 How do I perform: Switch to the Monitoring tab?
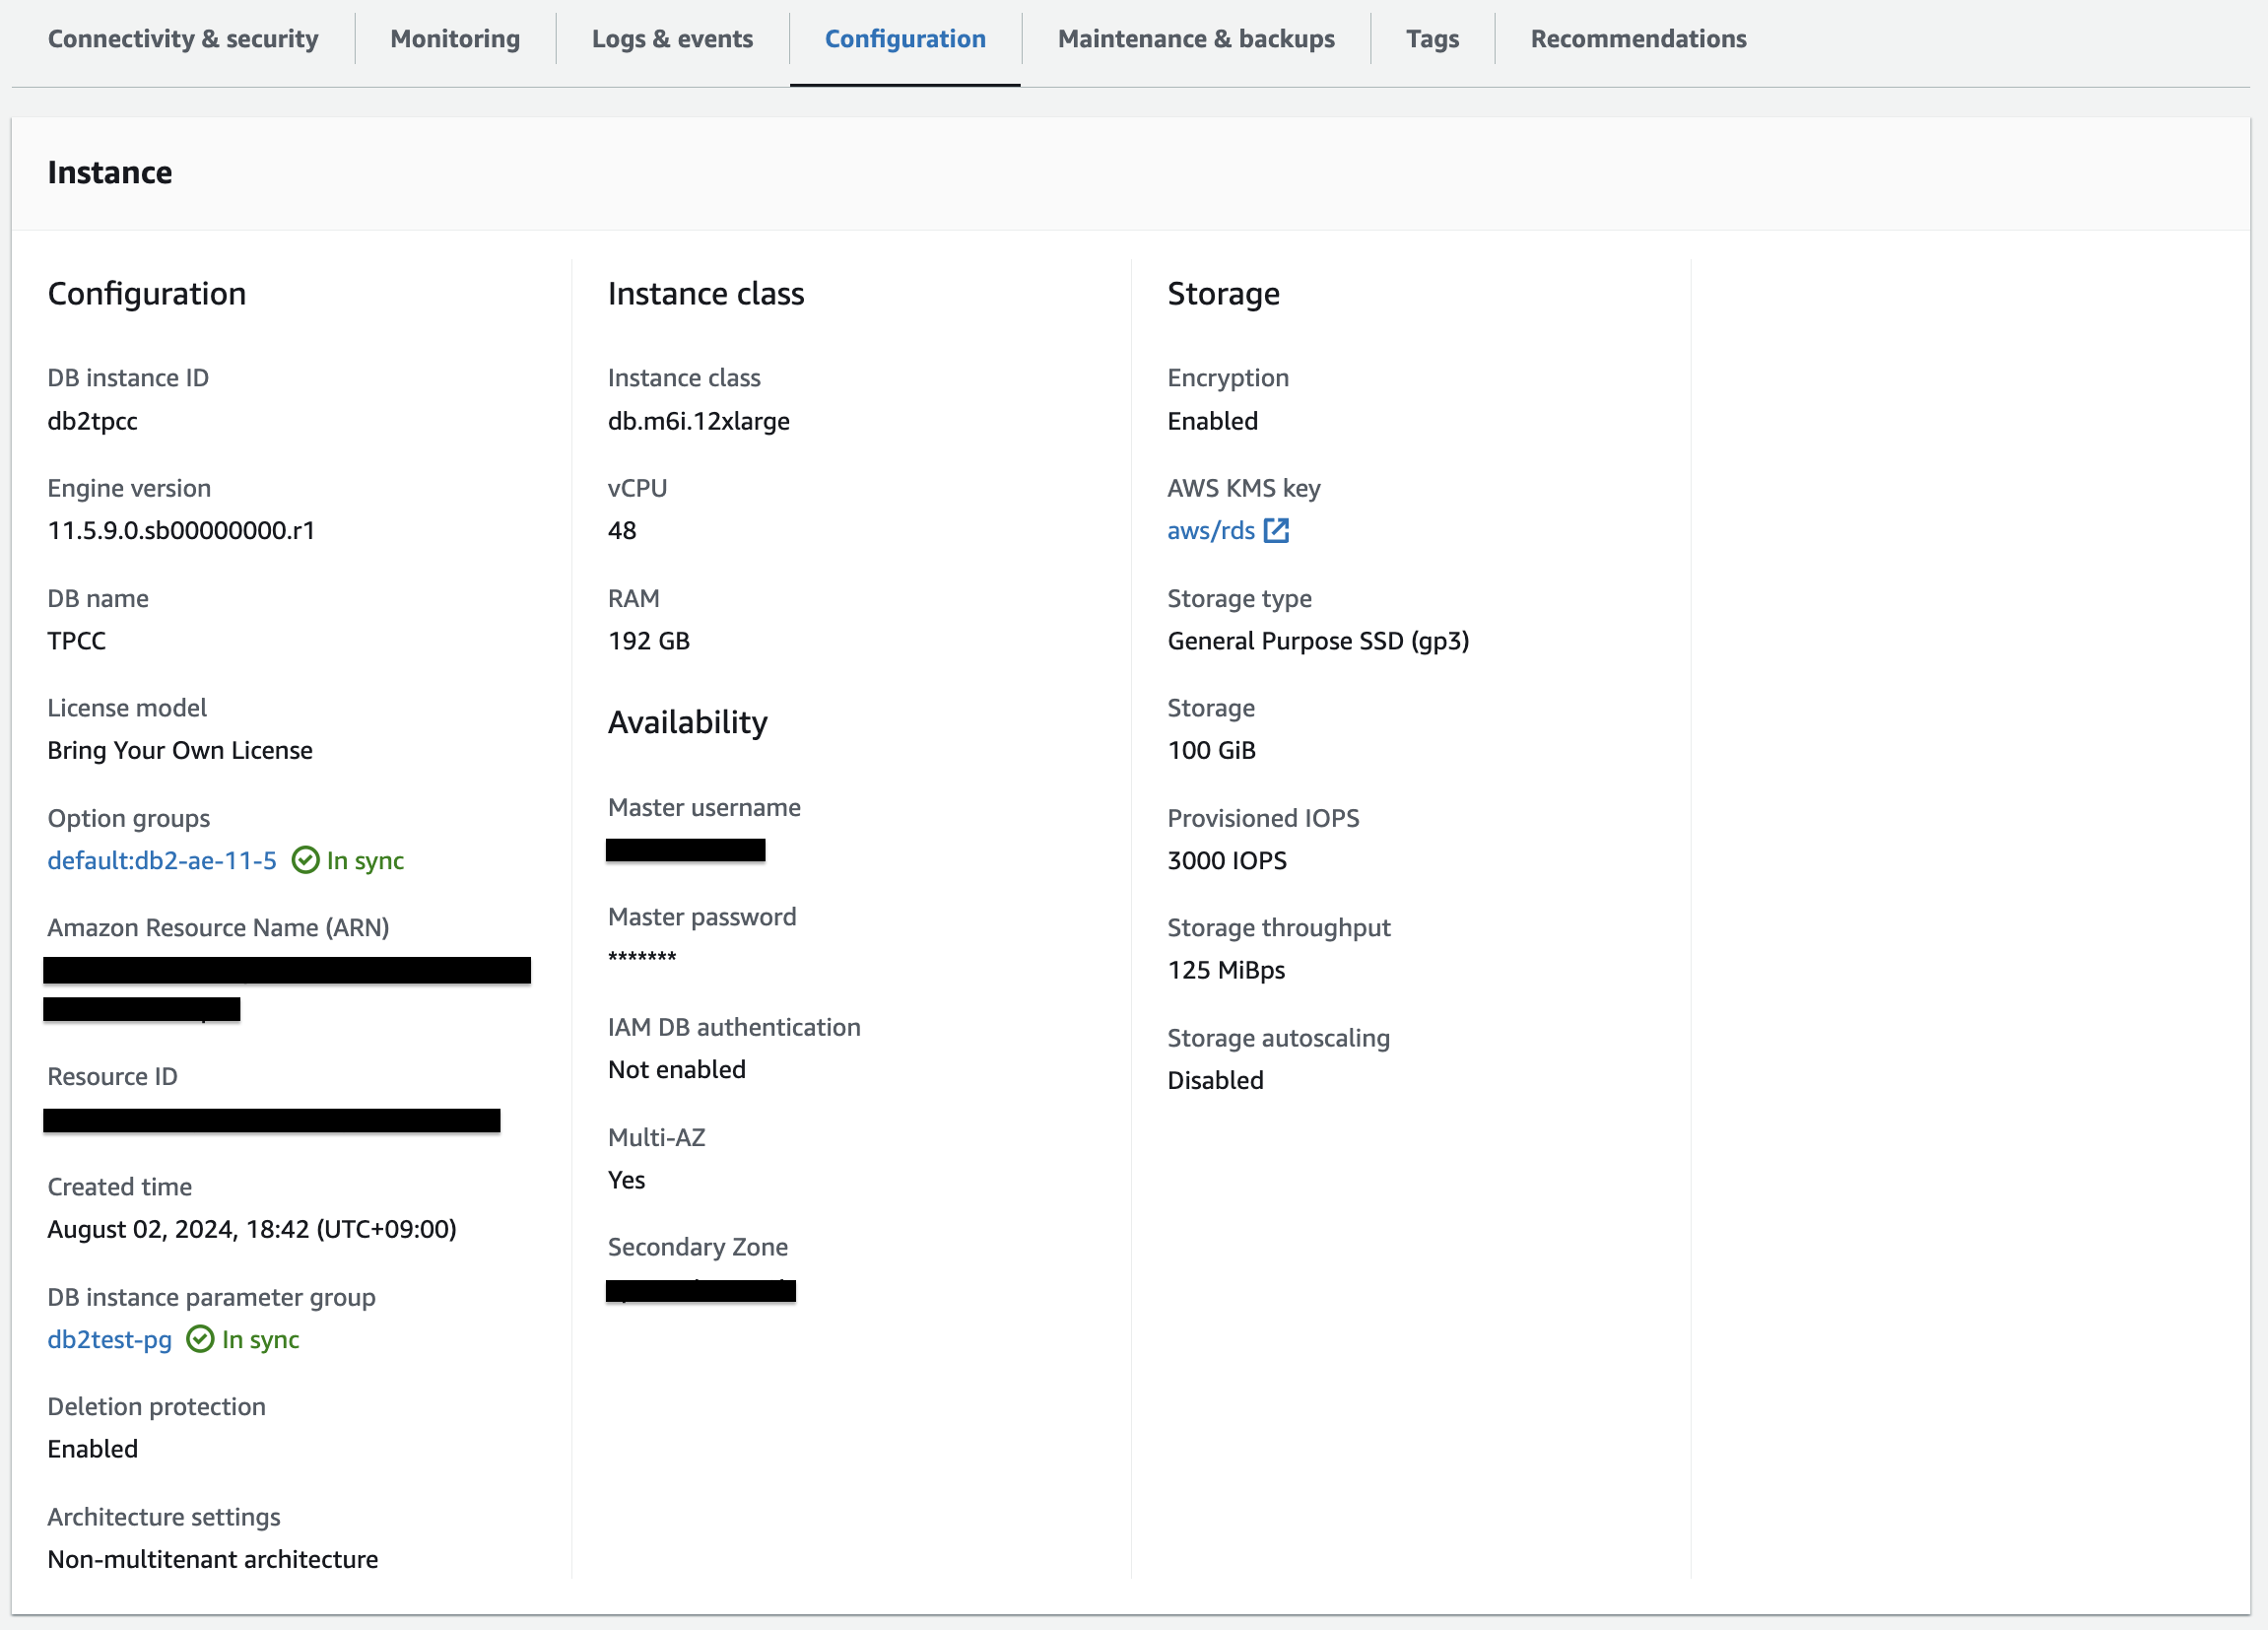(455, 39)
